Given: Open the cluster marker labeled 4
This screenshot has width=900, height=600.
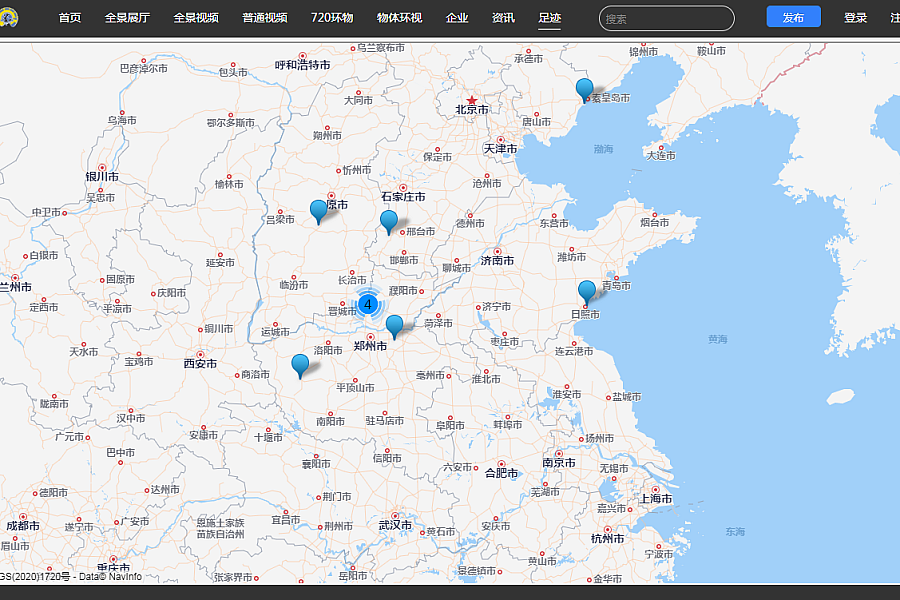Looking at the screenshot, I should click(x=368, y=304).
